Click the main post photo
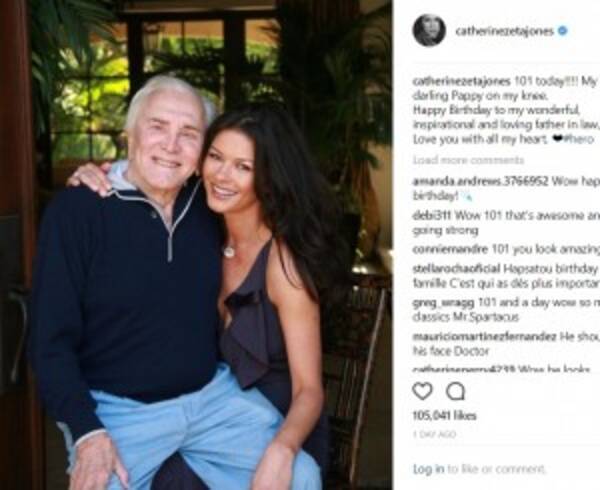 point(195,245)
